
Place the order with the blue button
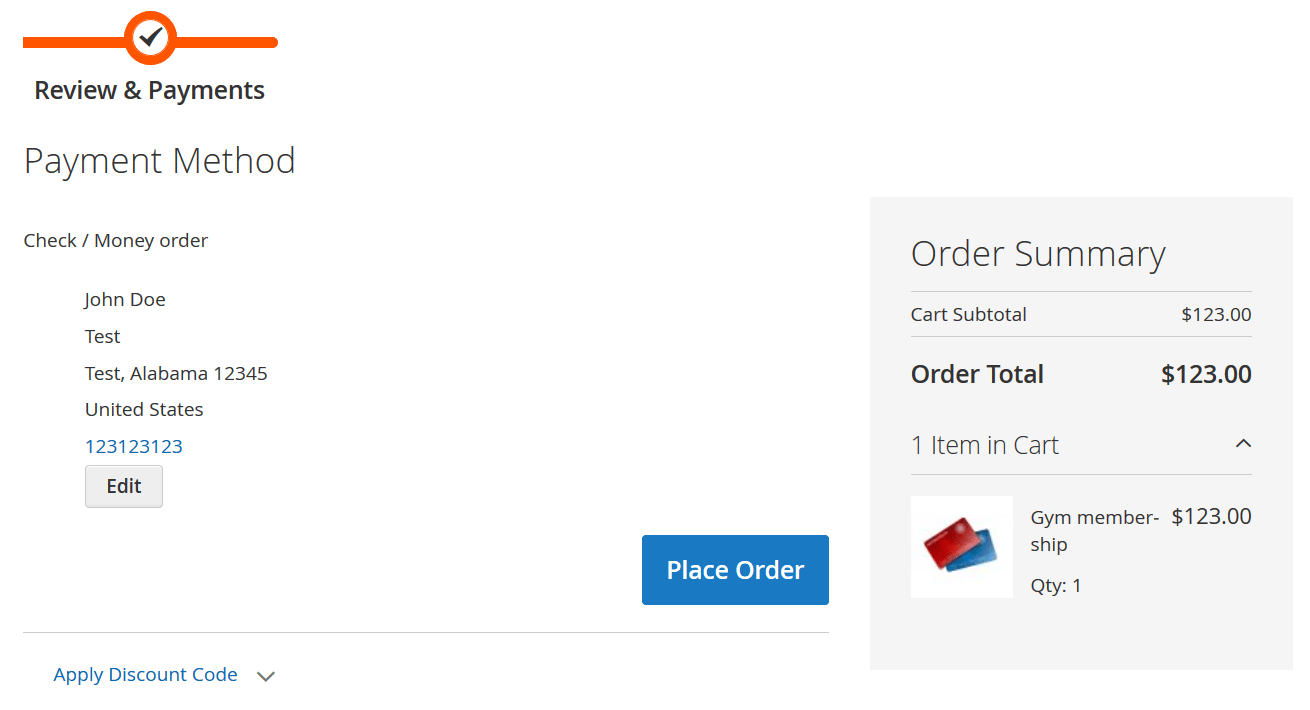[735, 570]
